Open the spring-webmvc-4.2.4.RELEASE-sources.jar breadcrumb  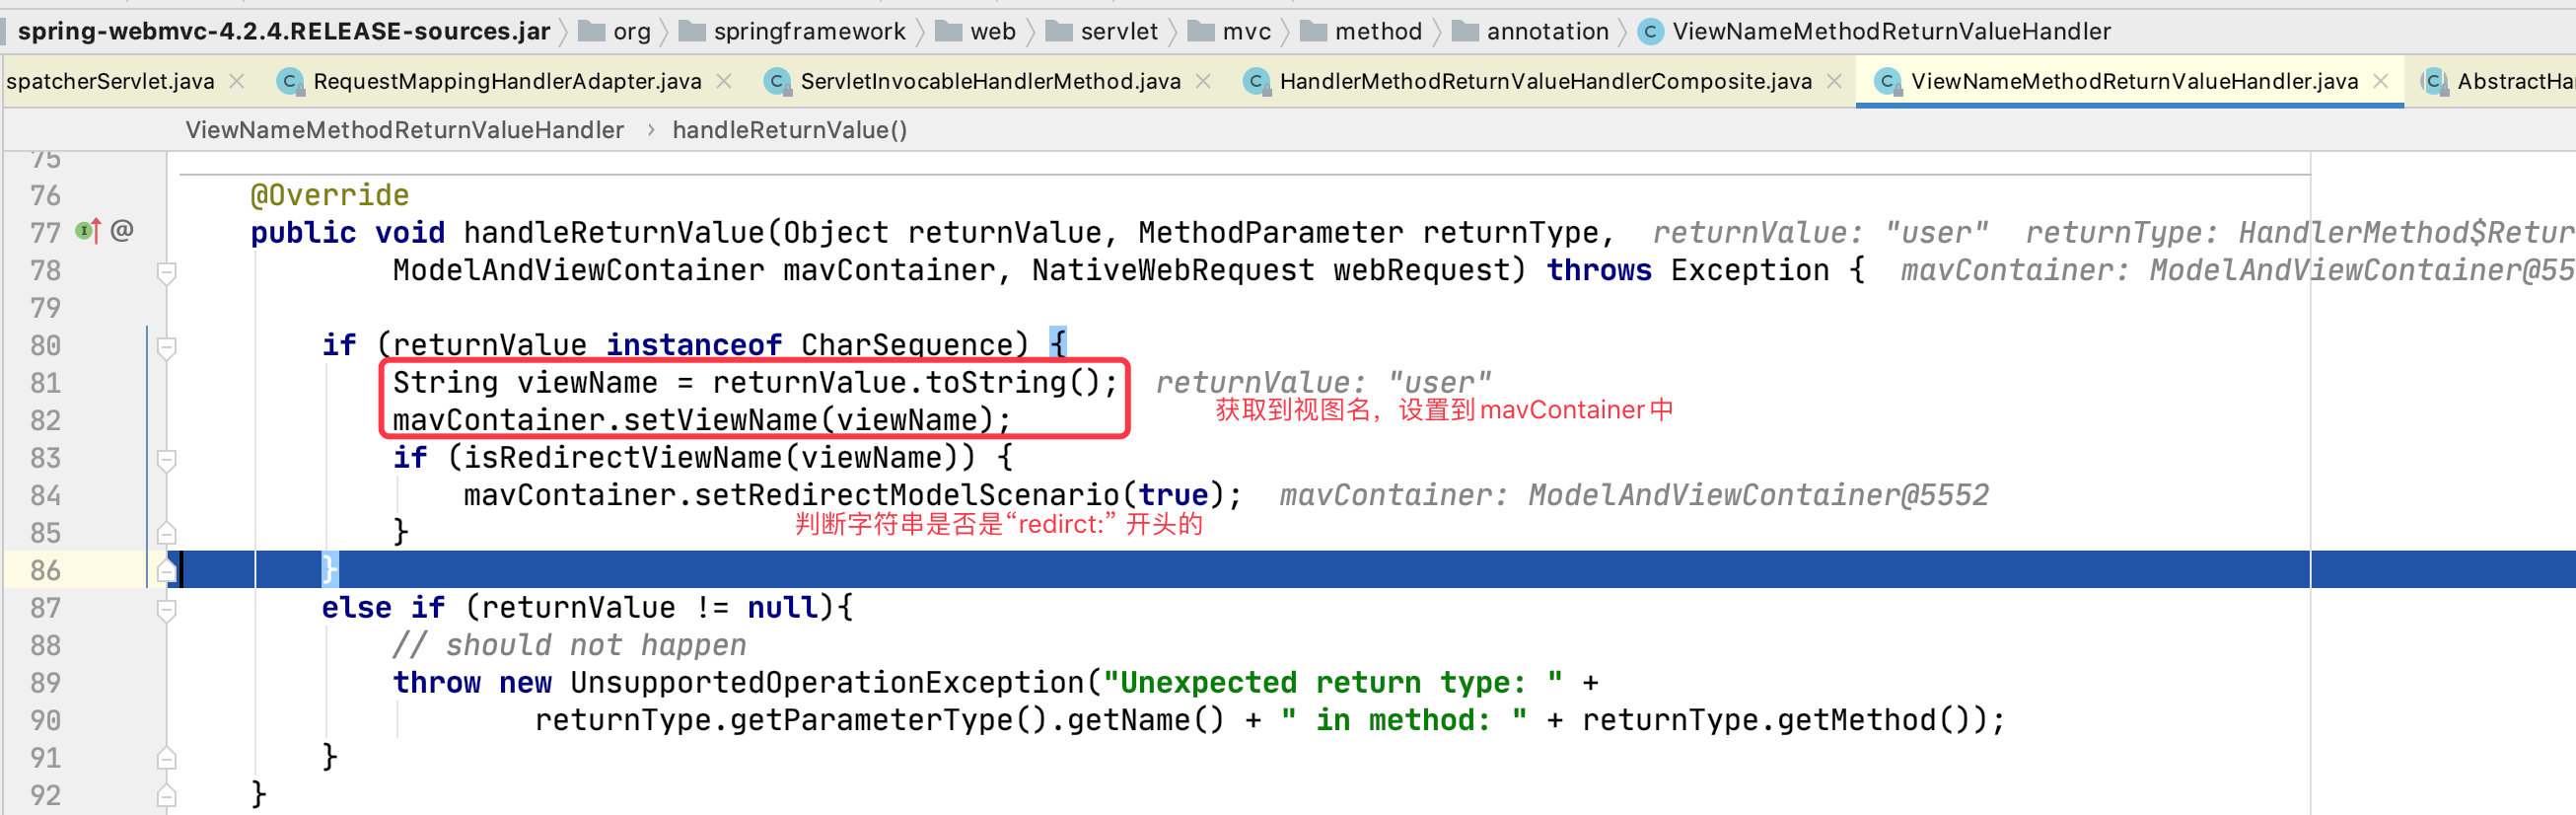(283, 32)
